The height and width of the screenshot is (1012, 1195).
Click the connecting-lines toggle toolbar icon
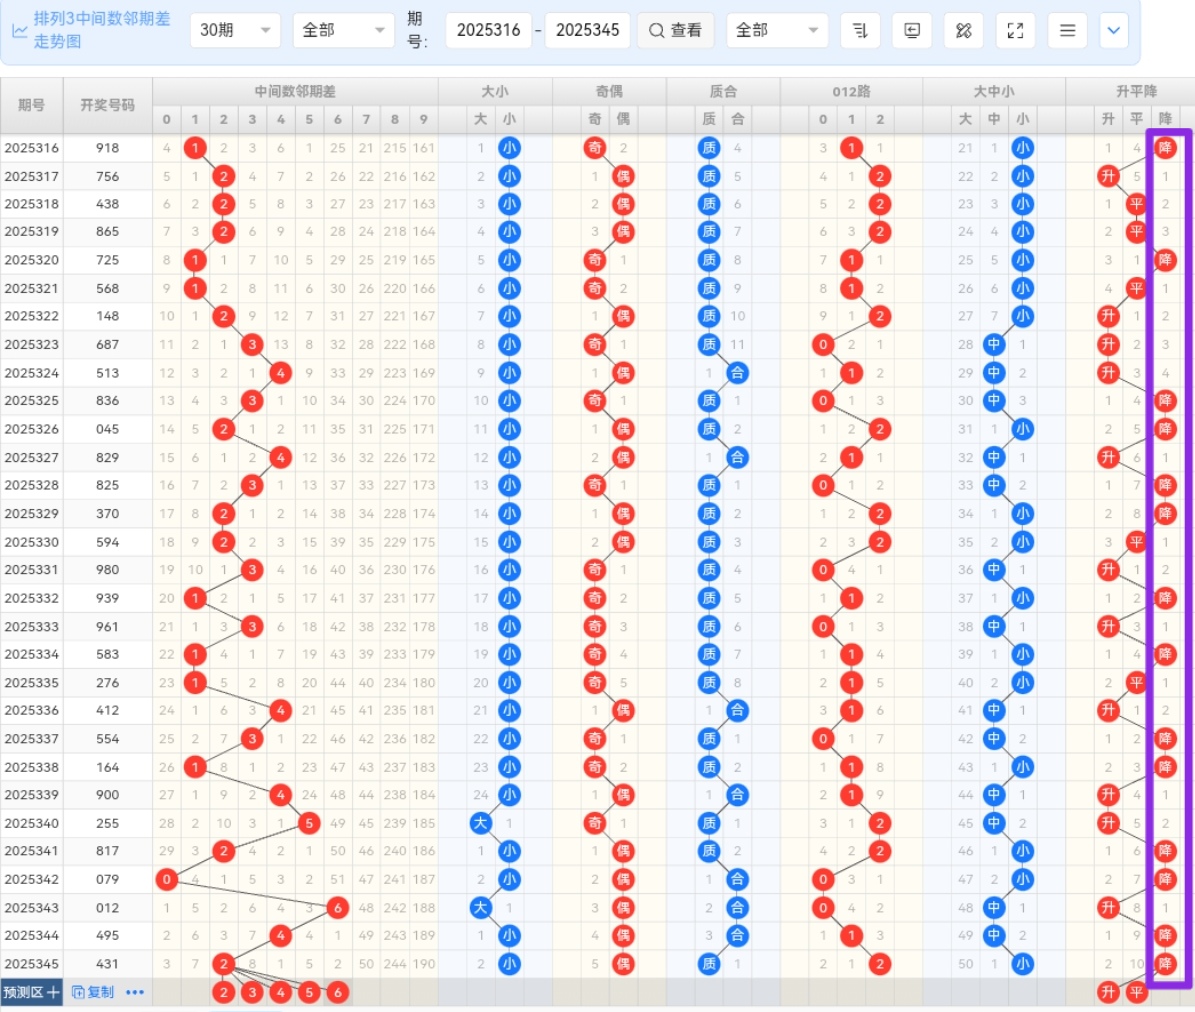click(963, 30)
